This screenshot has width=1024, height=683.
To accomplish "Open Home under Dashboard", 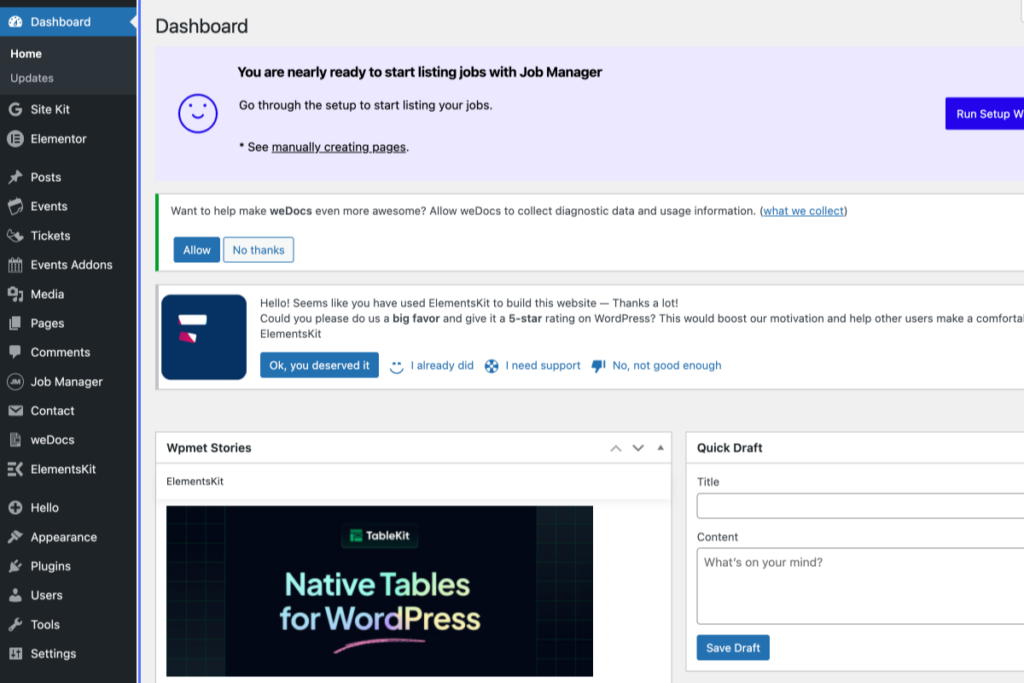I will point(26,54).
